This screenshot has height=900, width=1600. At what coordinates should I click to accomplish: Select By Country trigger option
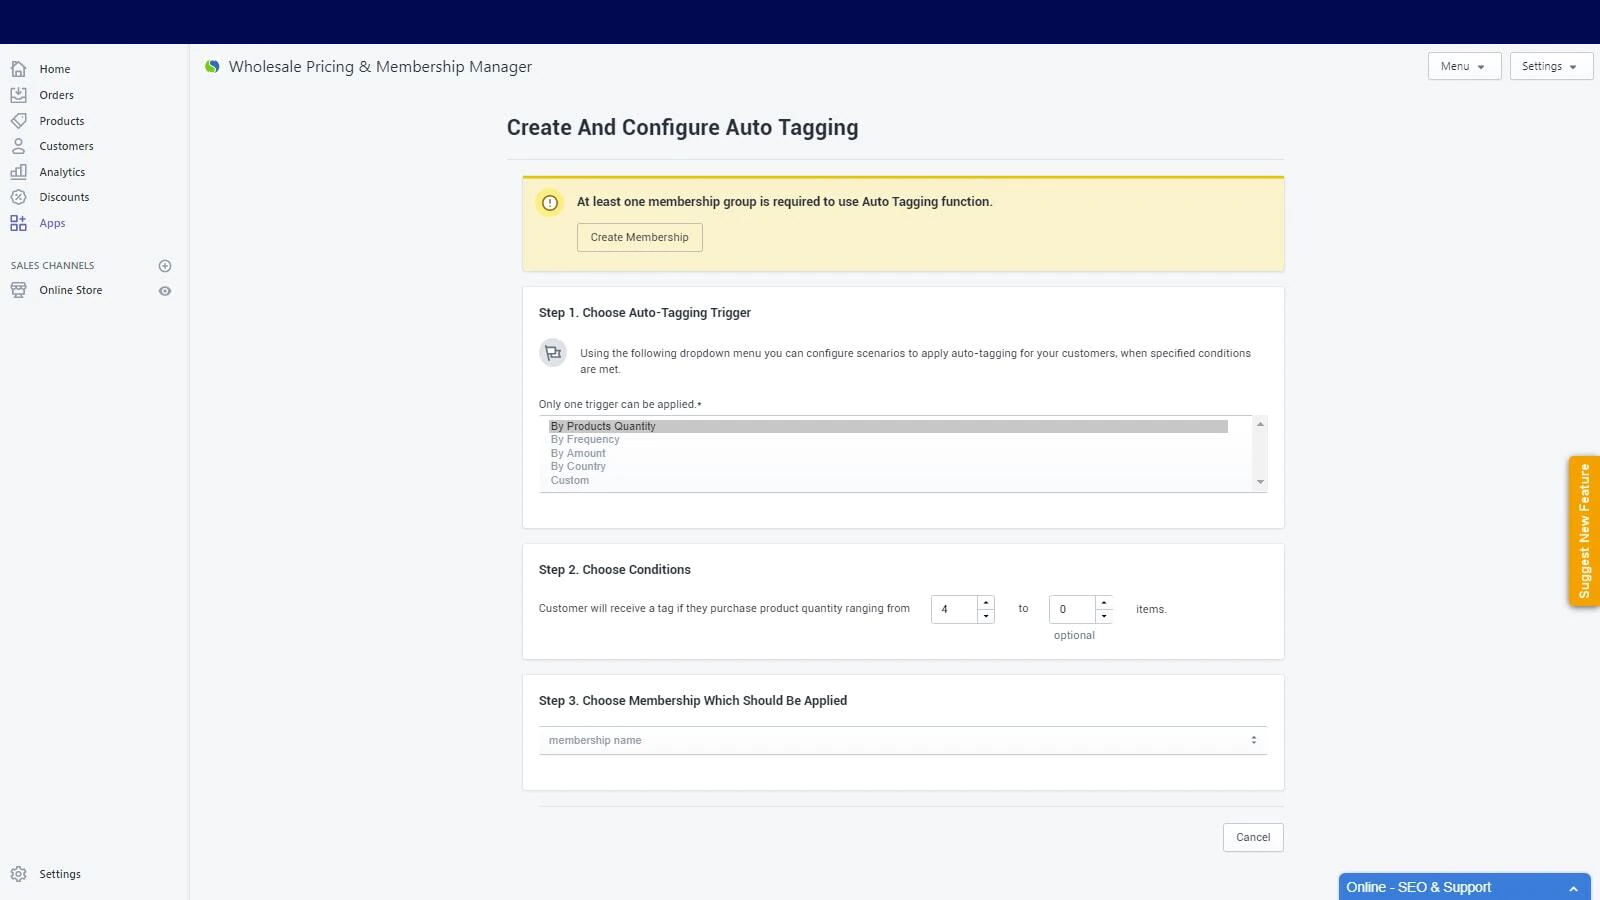pyautogui.click(x=578, y=467)
